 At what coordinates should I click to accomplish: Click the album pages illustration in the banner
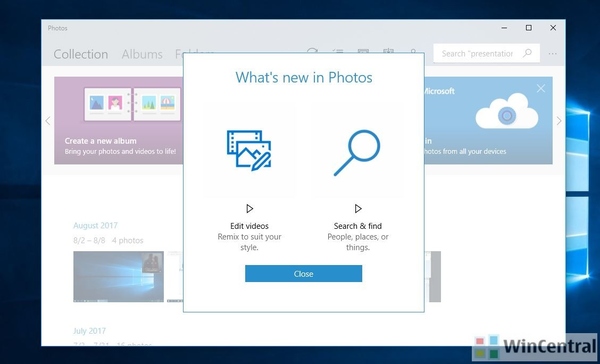pyautogui.click(x=132, y=104)
